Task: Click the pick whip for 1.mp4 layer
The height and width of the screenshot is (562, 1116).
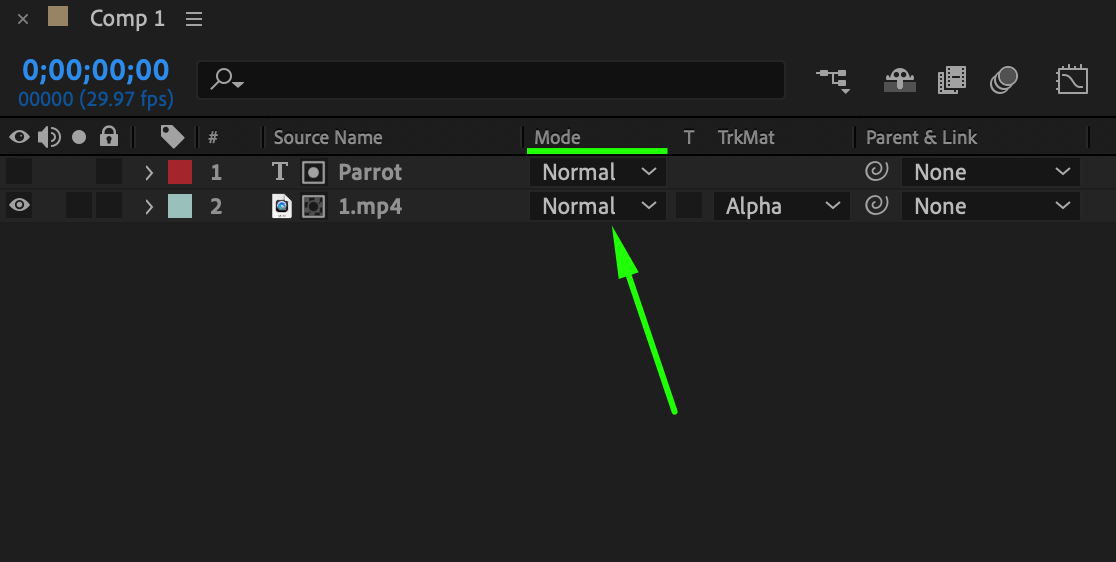Action: (876, 206)
